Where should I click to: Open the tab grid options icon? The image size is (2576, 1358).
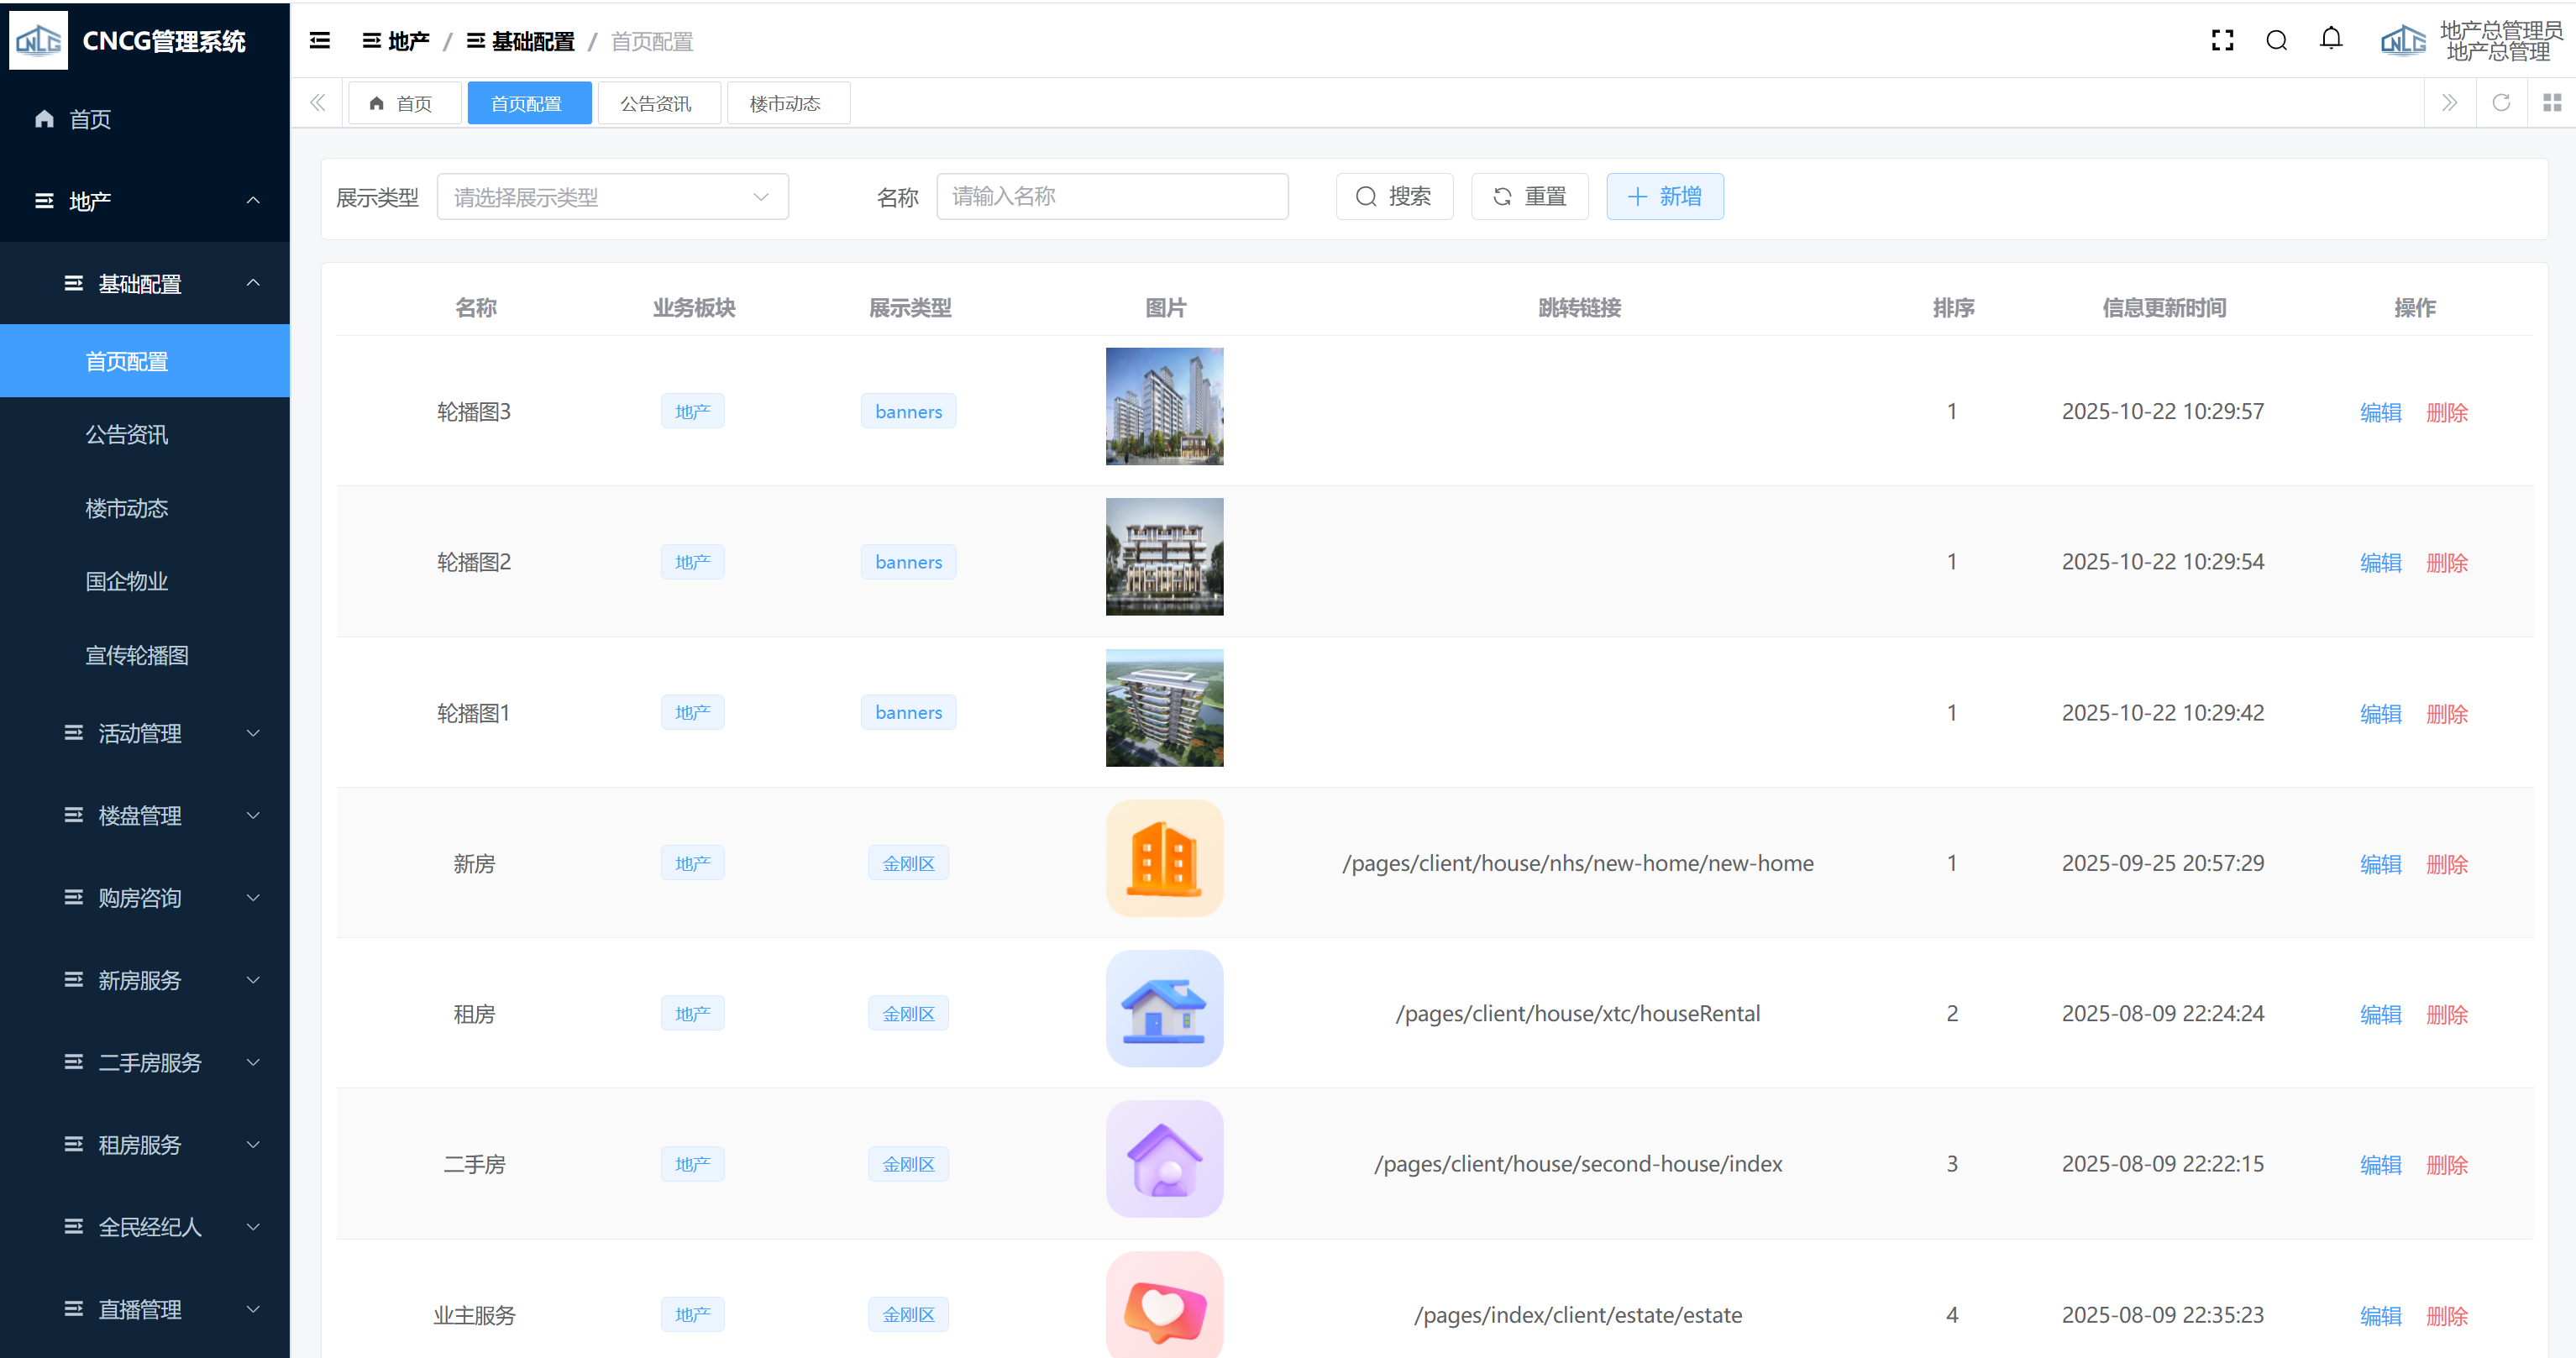click(2552, 103)
